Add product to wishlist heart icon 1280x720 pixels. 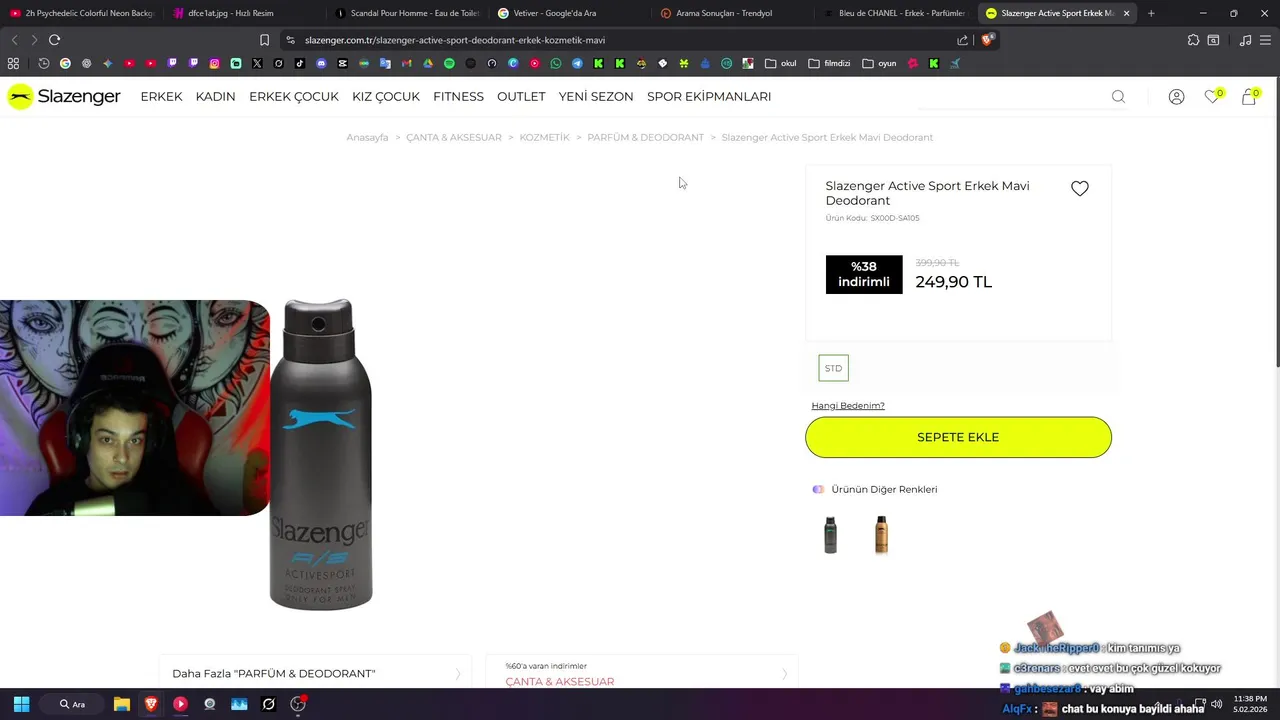(1080, 188)
